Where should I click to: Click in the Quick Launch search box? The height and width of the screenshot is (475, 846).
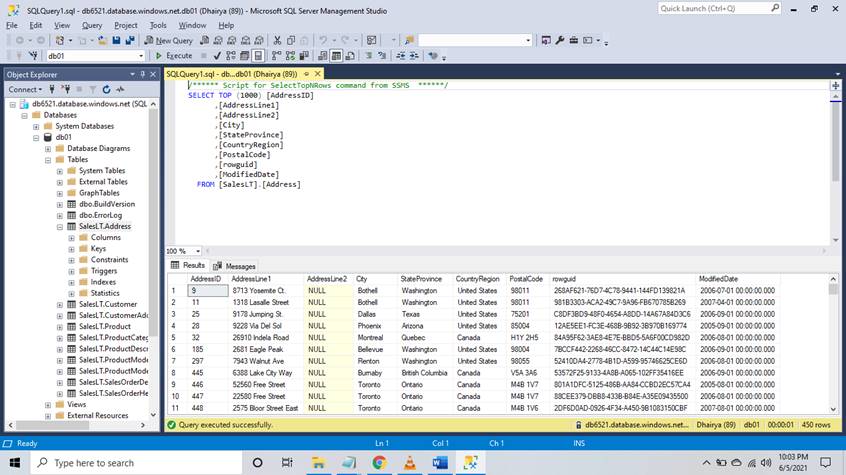[x=713, y=9]
